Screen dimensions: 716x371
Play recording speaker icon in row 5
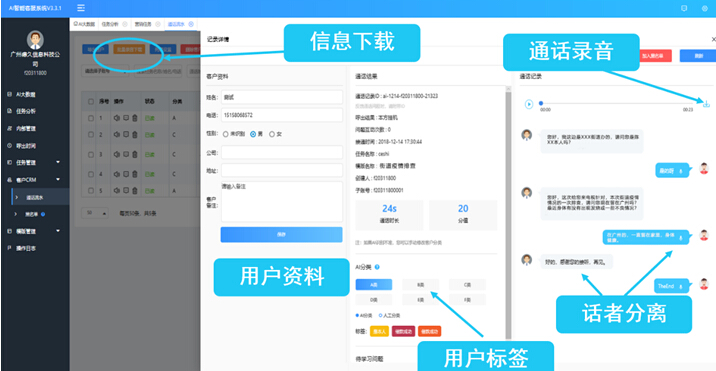point(117,190)
